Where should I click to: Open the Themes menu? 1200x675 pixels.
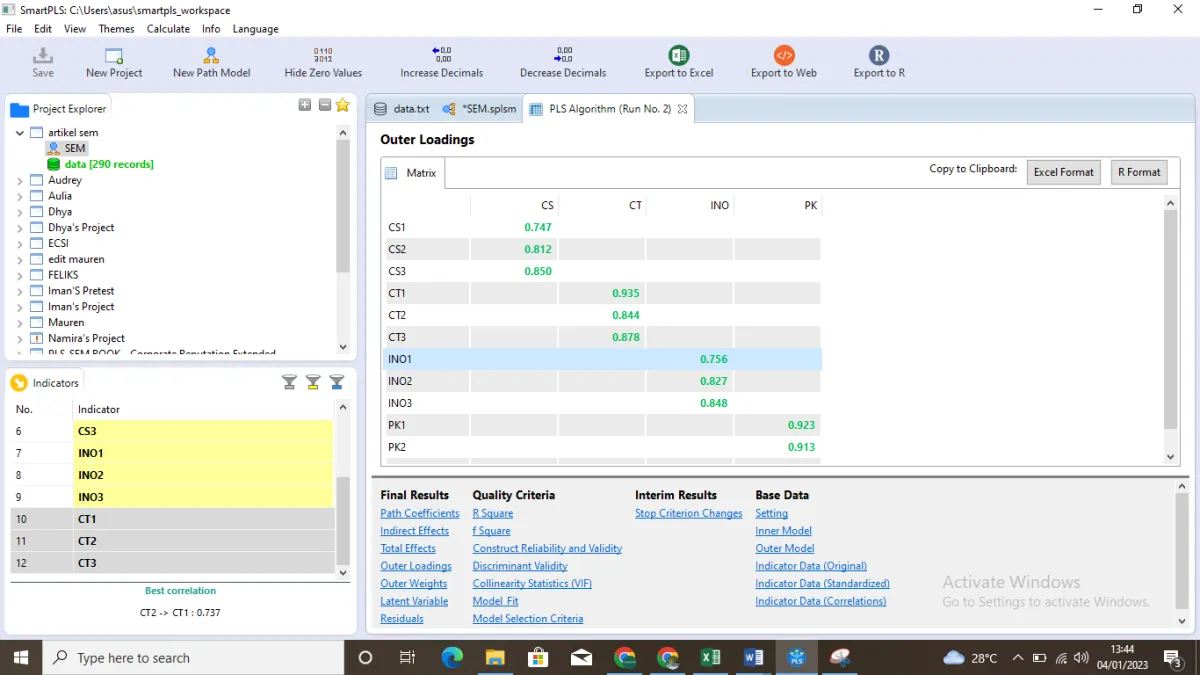(x=117, y=29)
